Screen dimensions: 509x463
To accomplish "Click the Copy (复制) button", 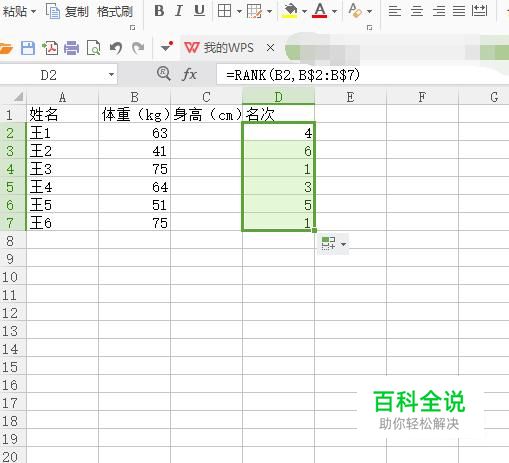I will (x=67, y=12).
